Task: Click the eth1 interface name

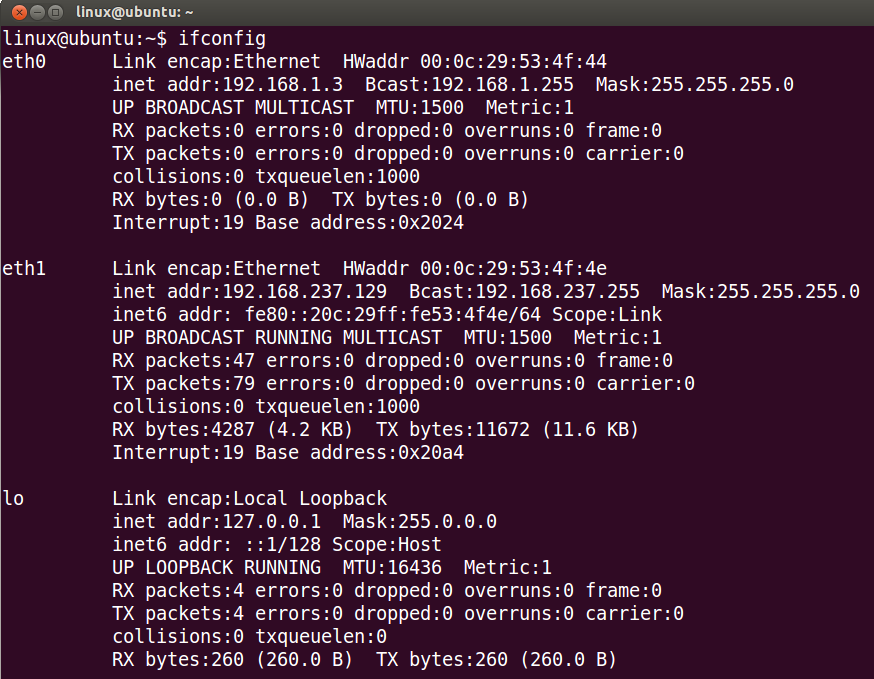Action: [24, 269]
